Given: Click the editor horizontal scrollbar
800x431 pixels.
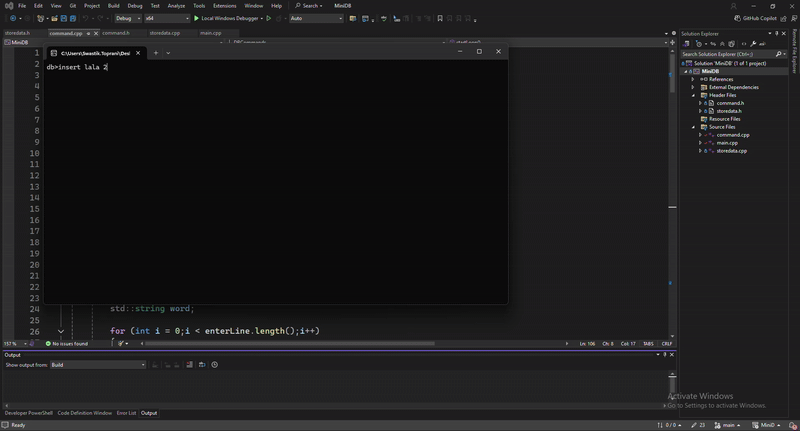Looking at the screenshot, I should coord(300,344).
